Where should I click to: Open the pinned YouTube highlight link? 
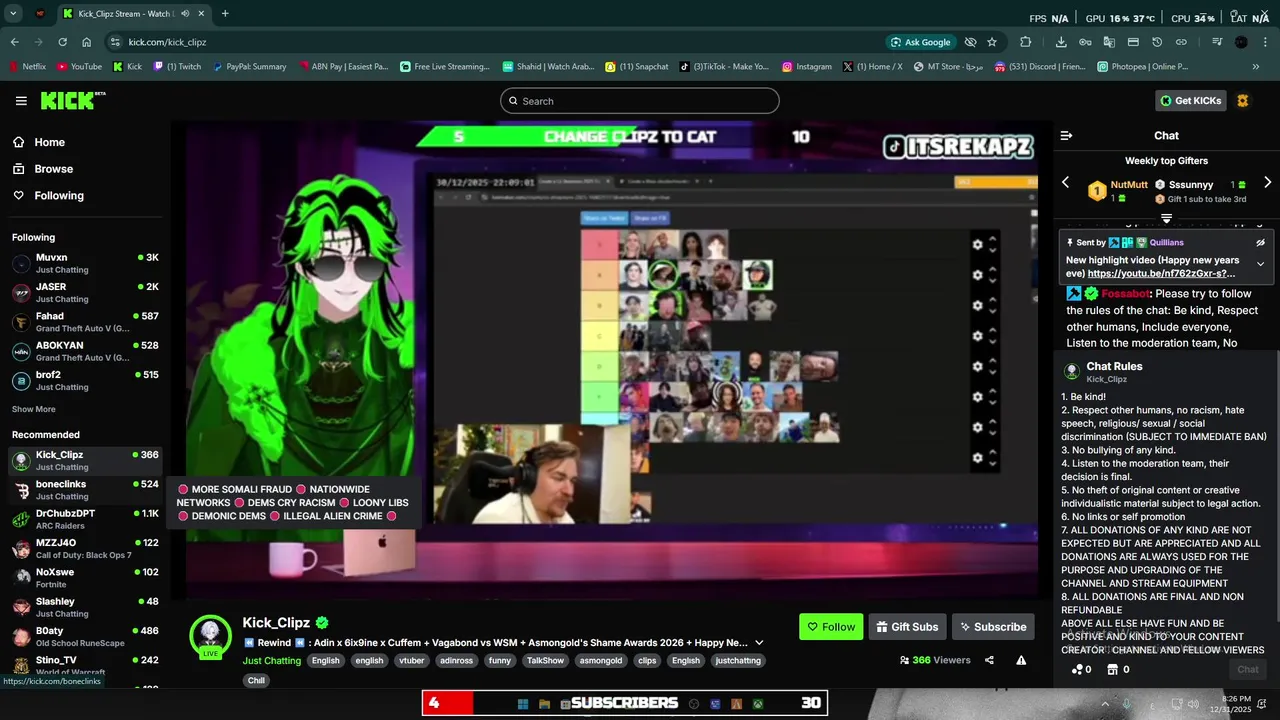[x=1161, y=274]
